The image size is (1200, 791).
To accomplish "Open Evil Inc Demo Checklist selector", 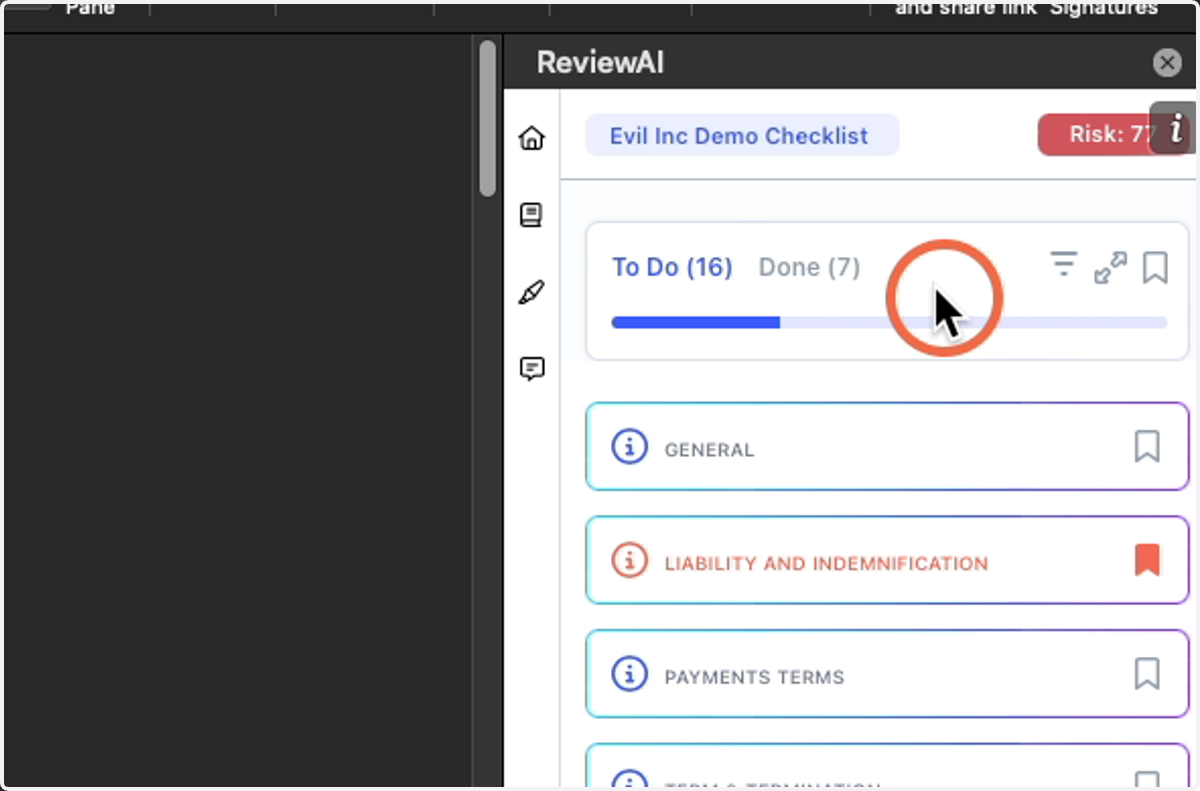I will [741, 135].
